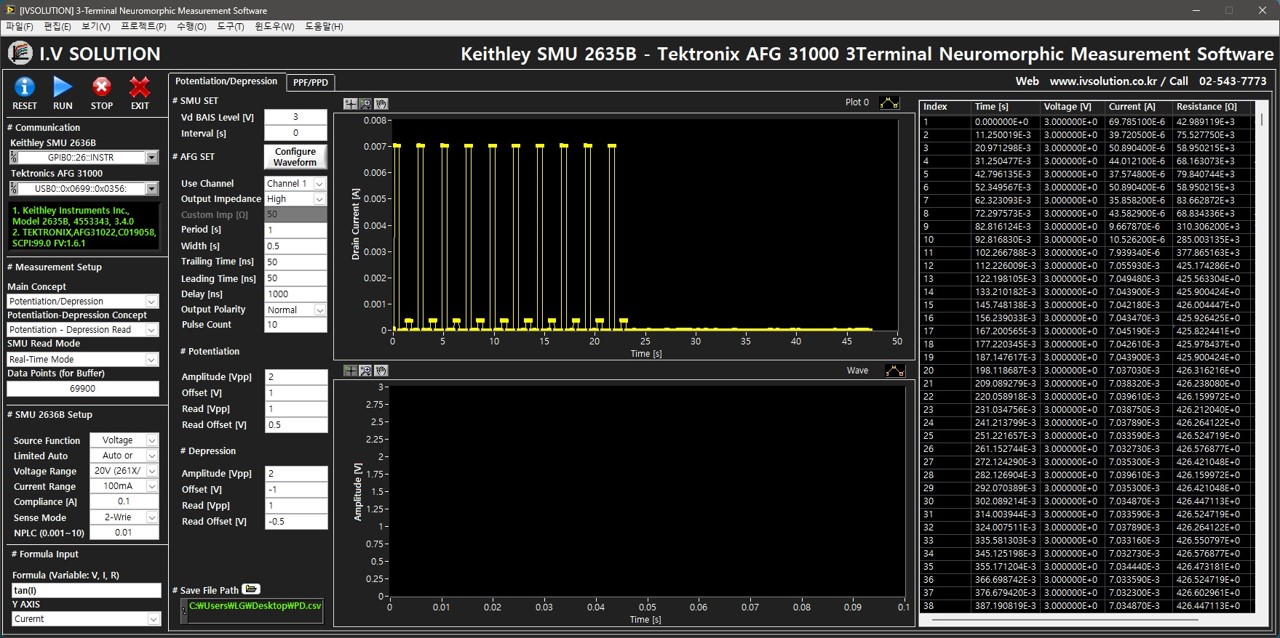Viewport: 1280px width, 638px height.
Task: Click the Period [s] input field
Action: (x=295, y=230)
